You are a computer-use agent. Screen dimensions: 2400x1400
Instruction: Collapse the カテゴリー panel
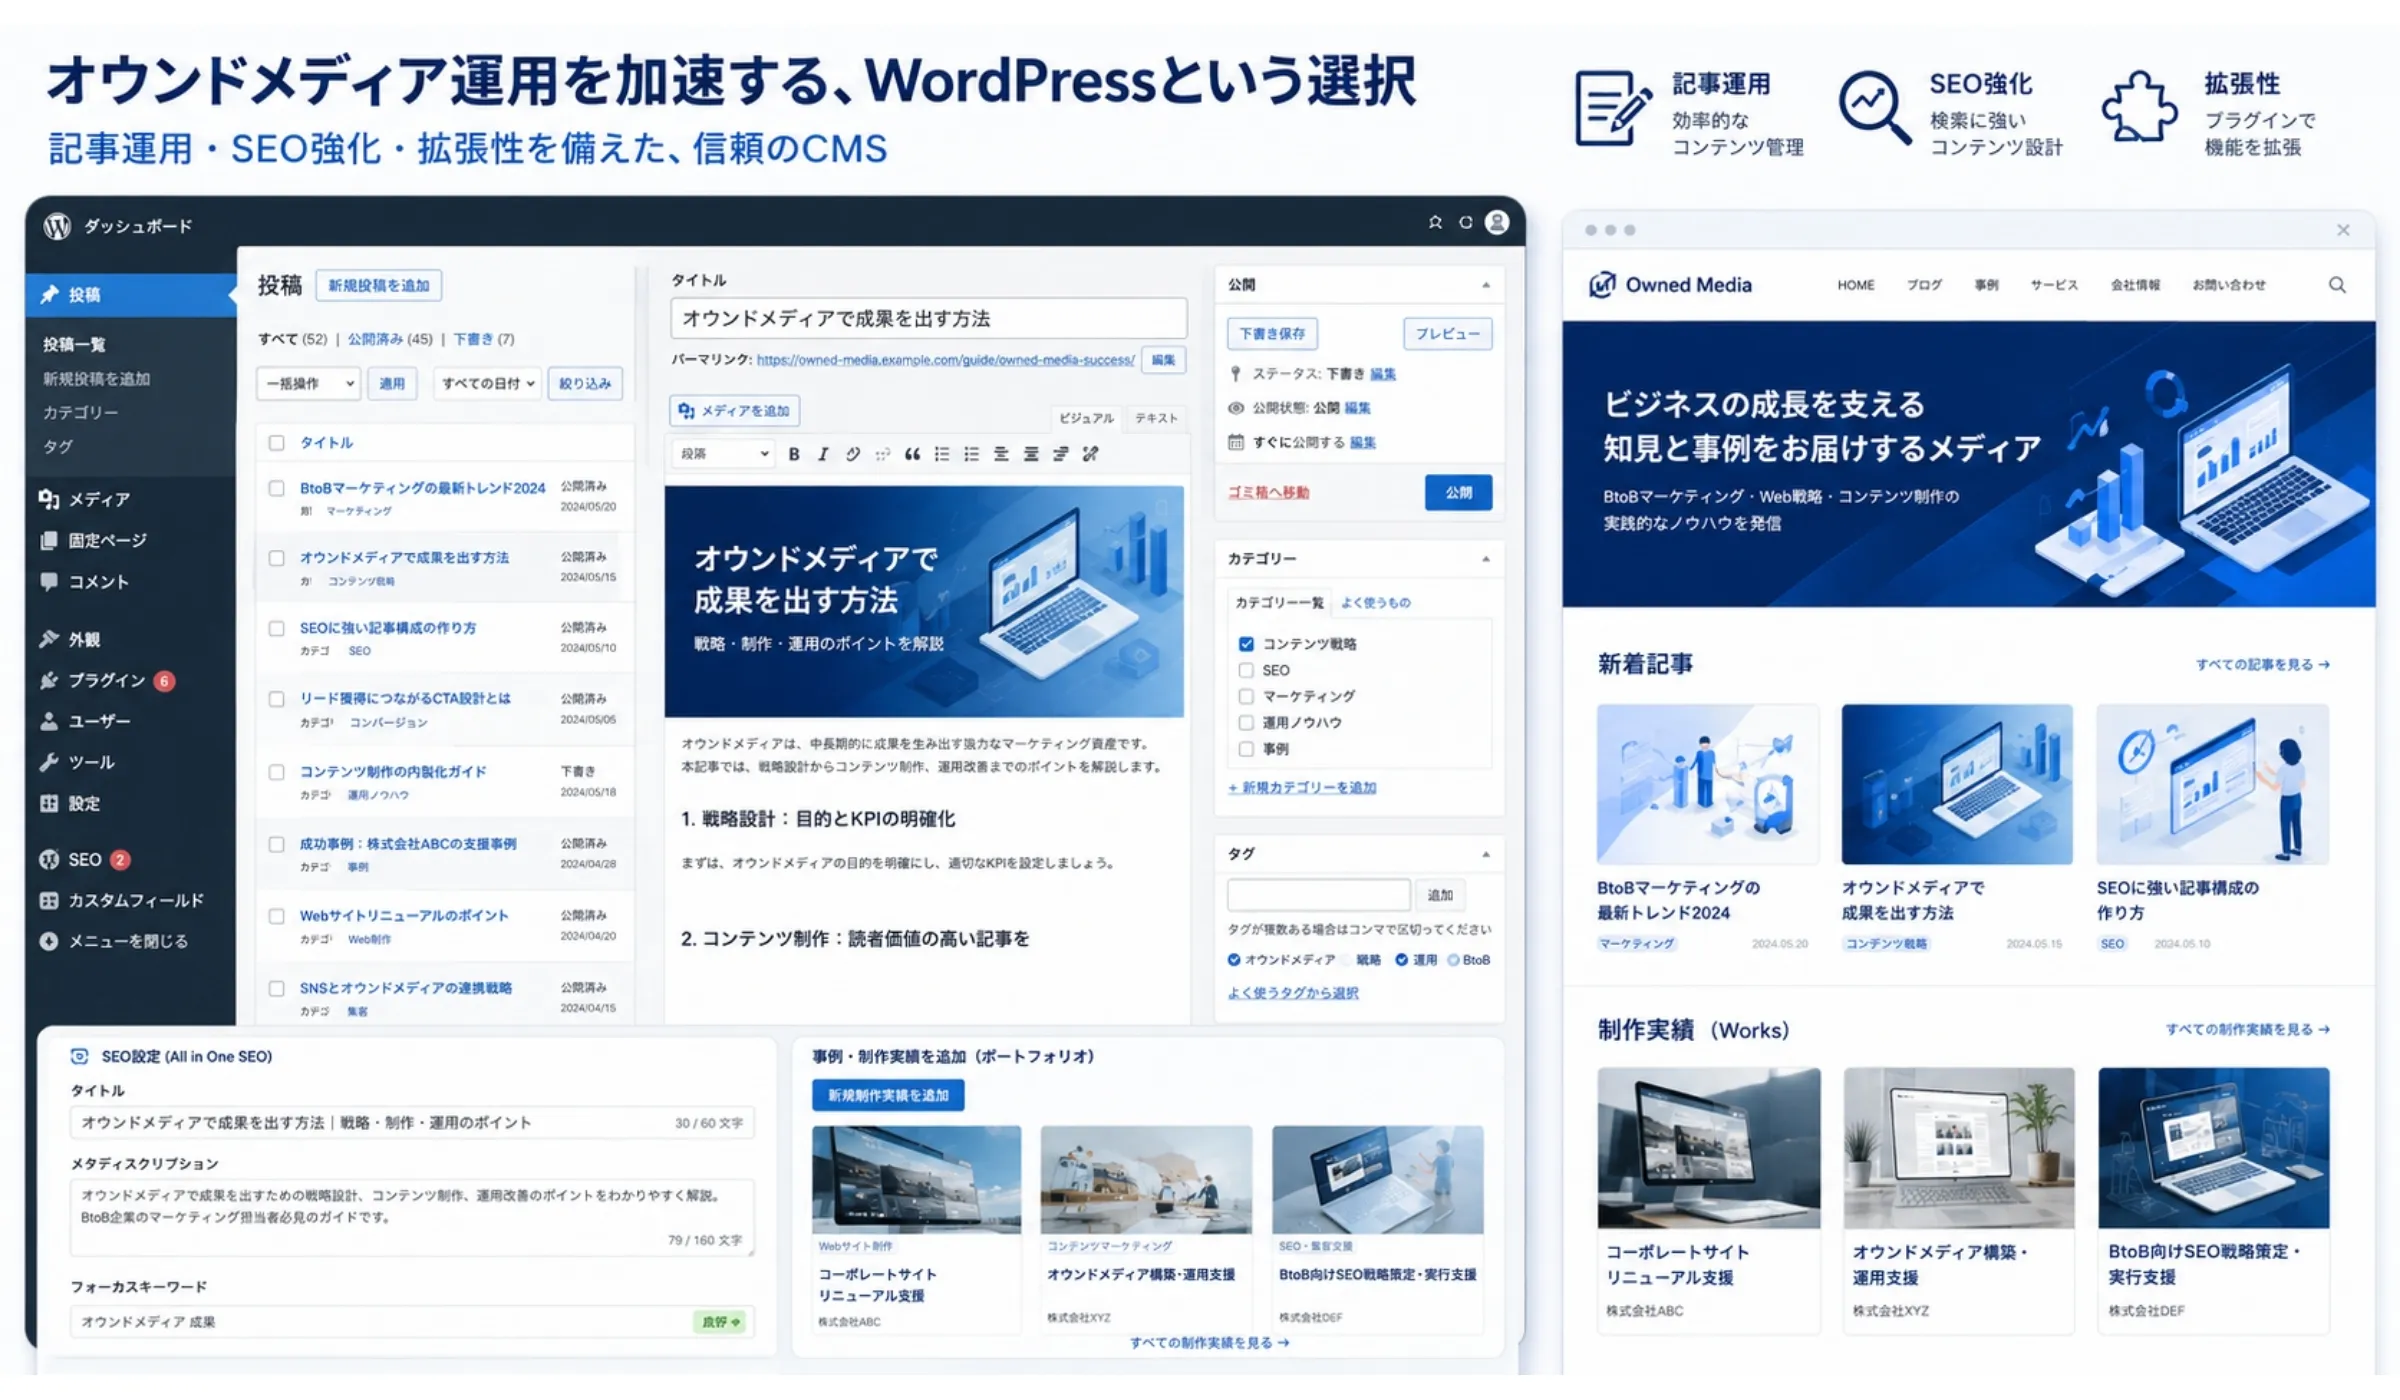[x=1485, y=559]
